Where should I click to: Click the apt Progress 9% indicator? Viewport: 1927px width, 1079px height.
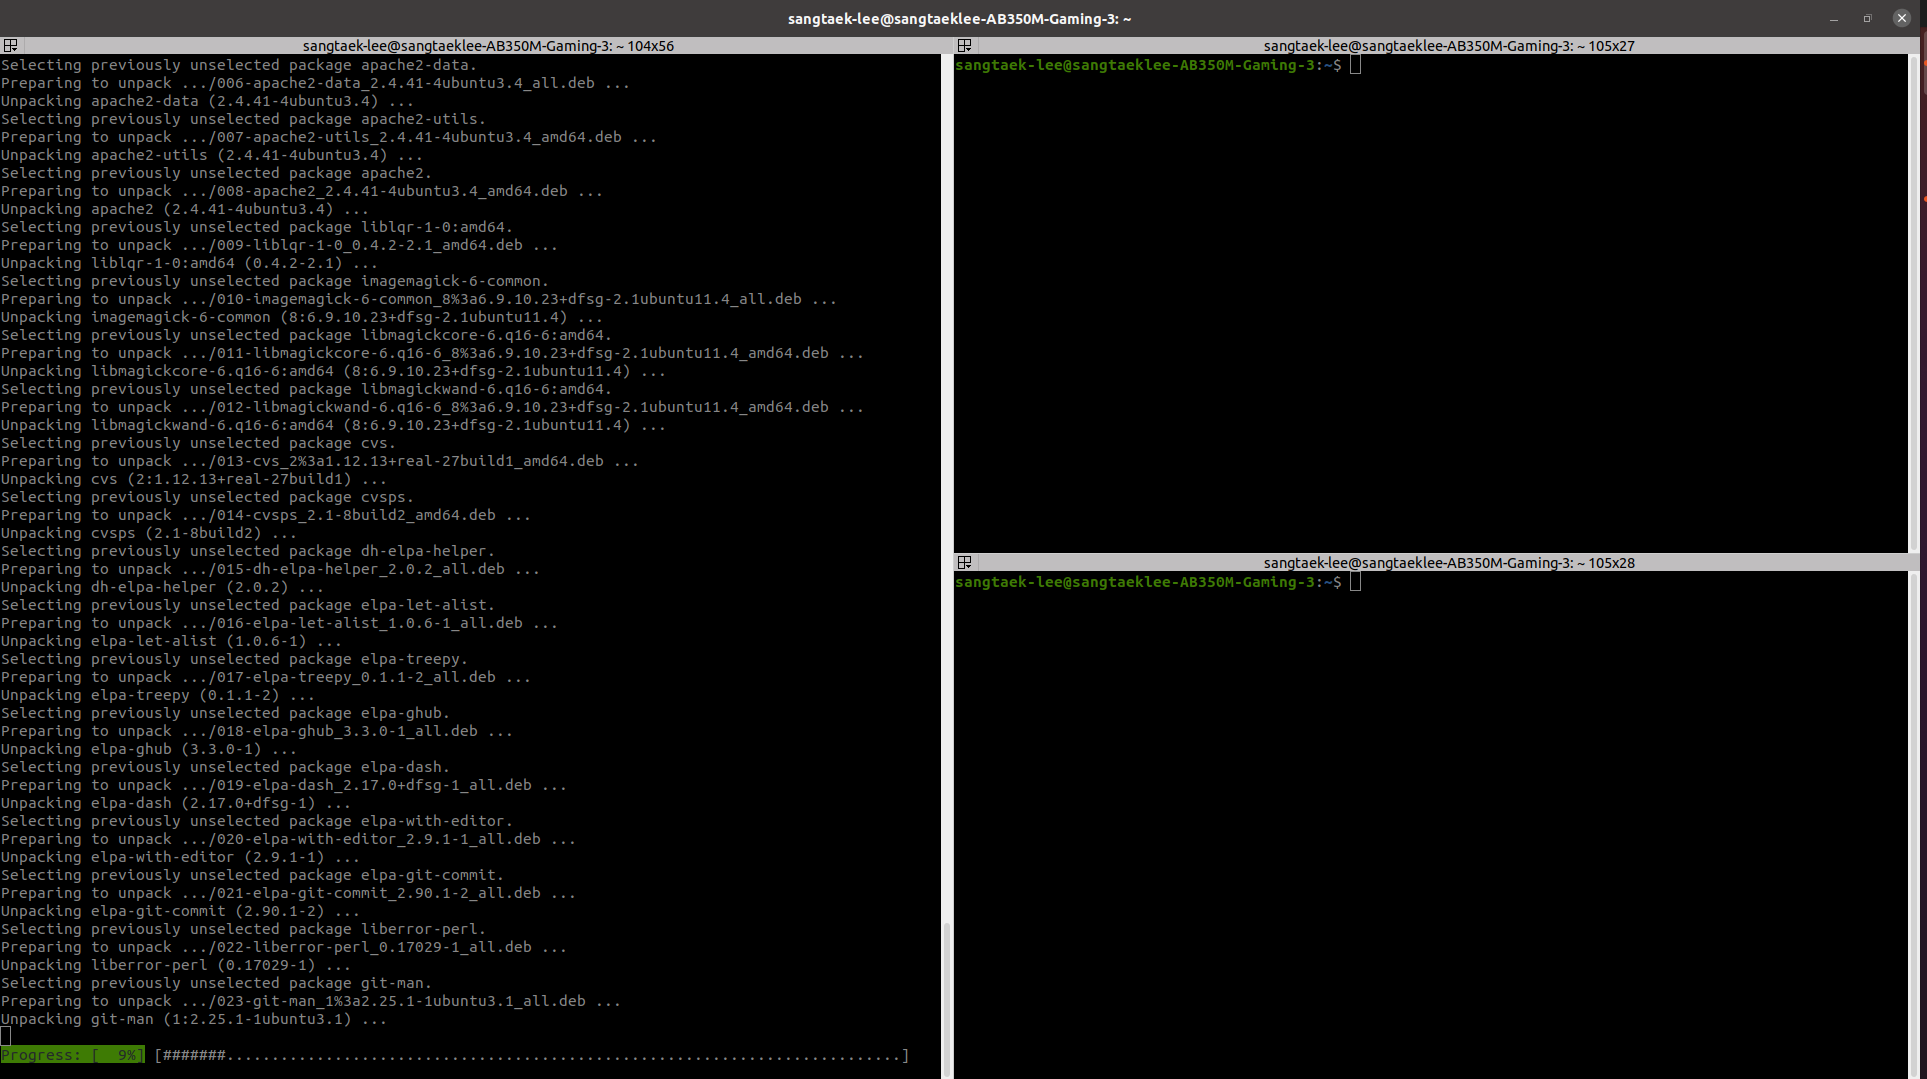click(72, 1055)
